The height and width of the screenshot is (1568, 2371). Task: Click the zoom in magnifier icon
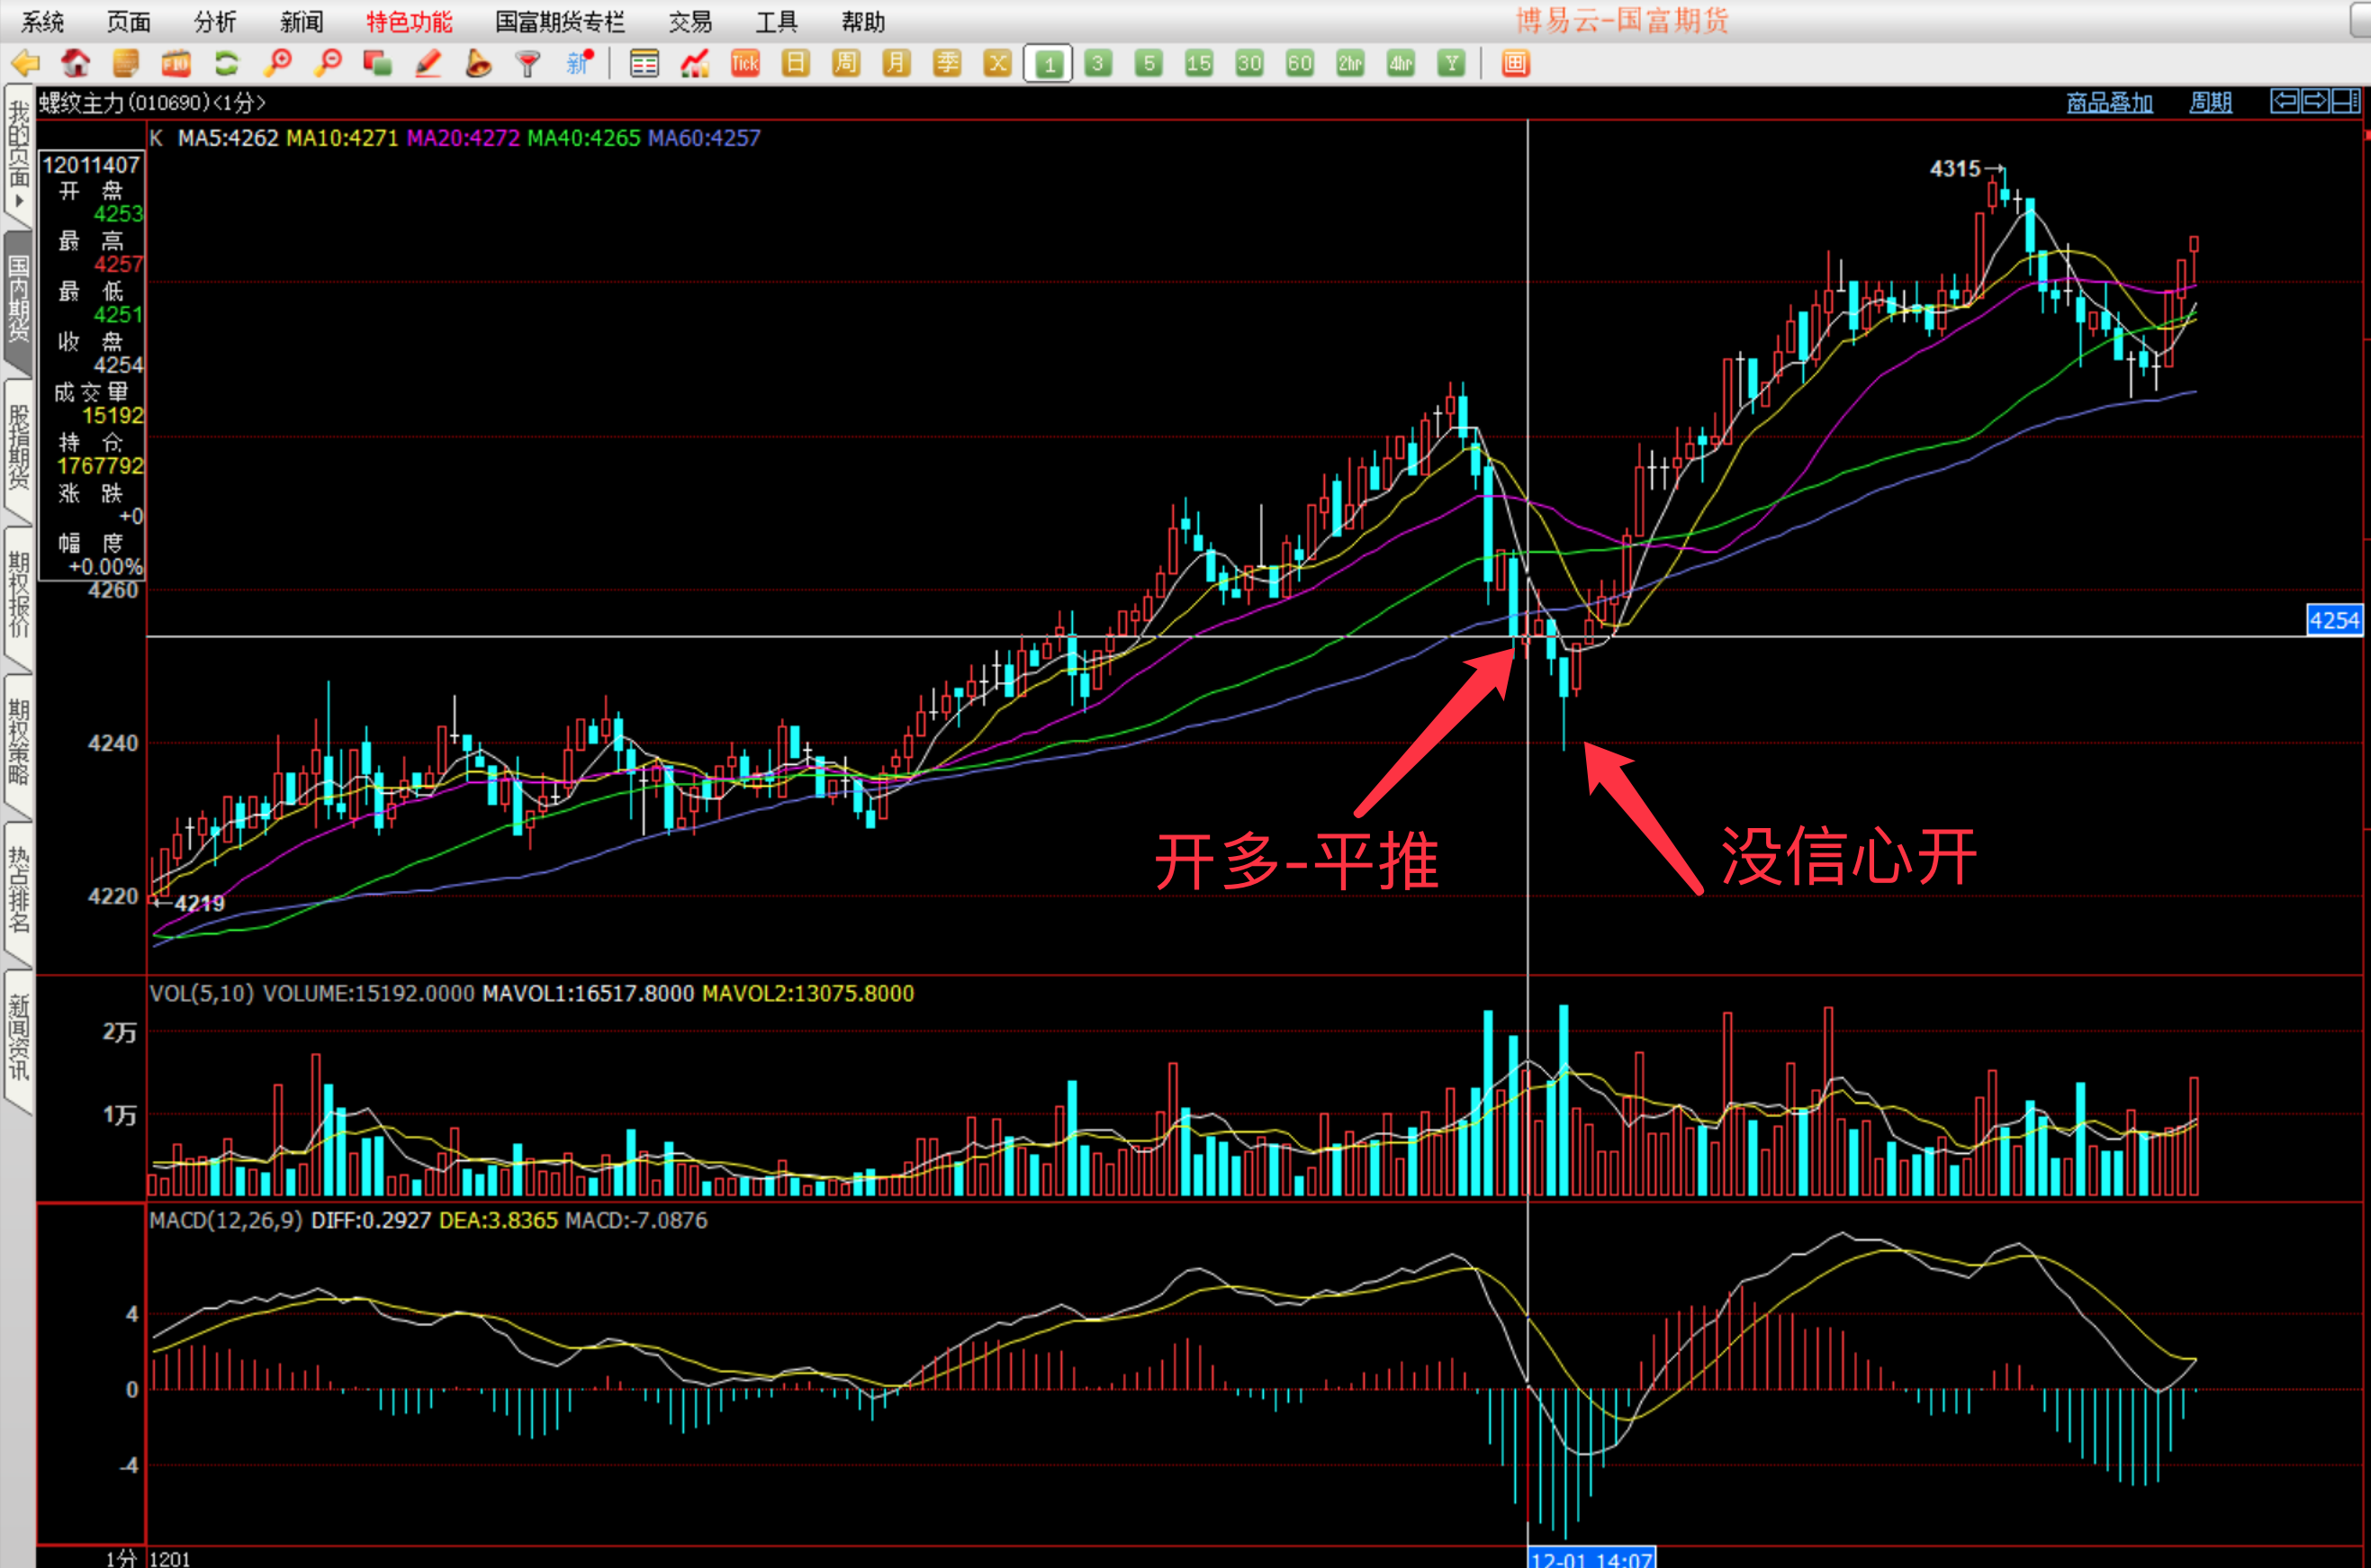(277, 64)
